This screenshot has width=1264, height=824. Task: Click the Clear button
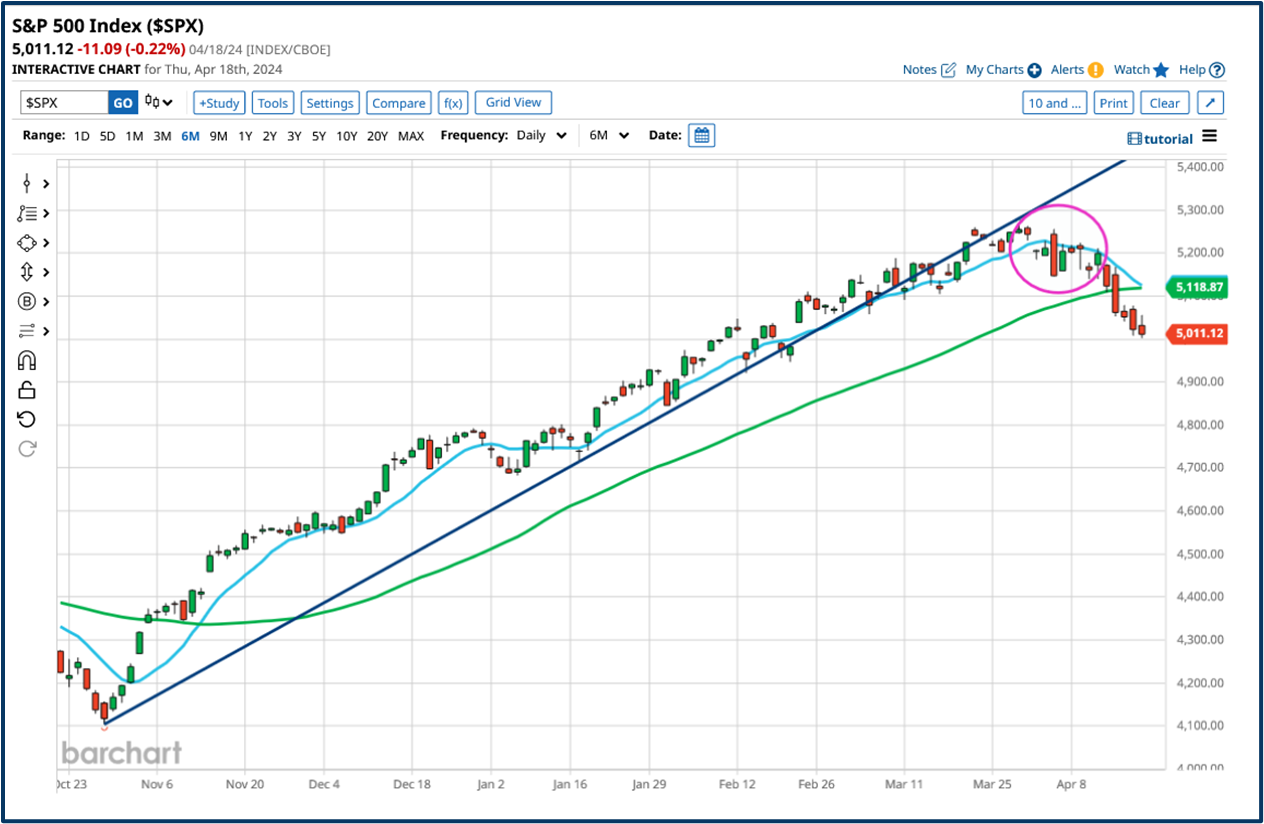click(x=1164, y=102)
